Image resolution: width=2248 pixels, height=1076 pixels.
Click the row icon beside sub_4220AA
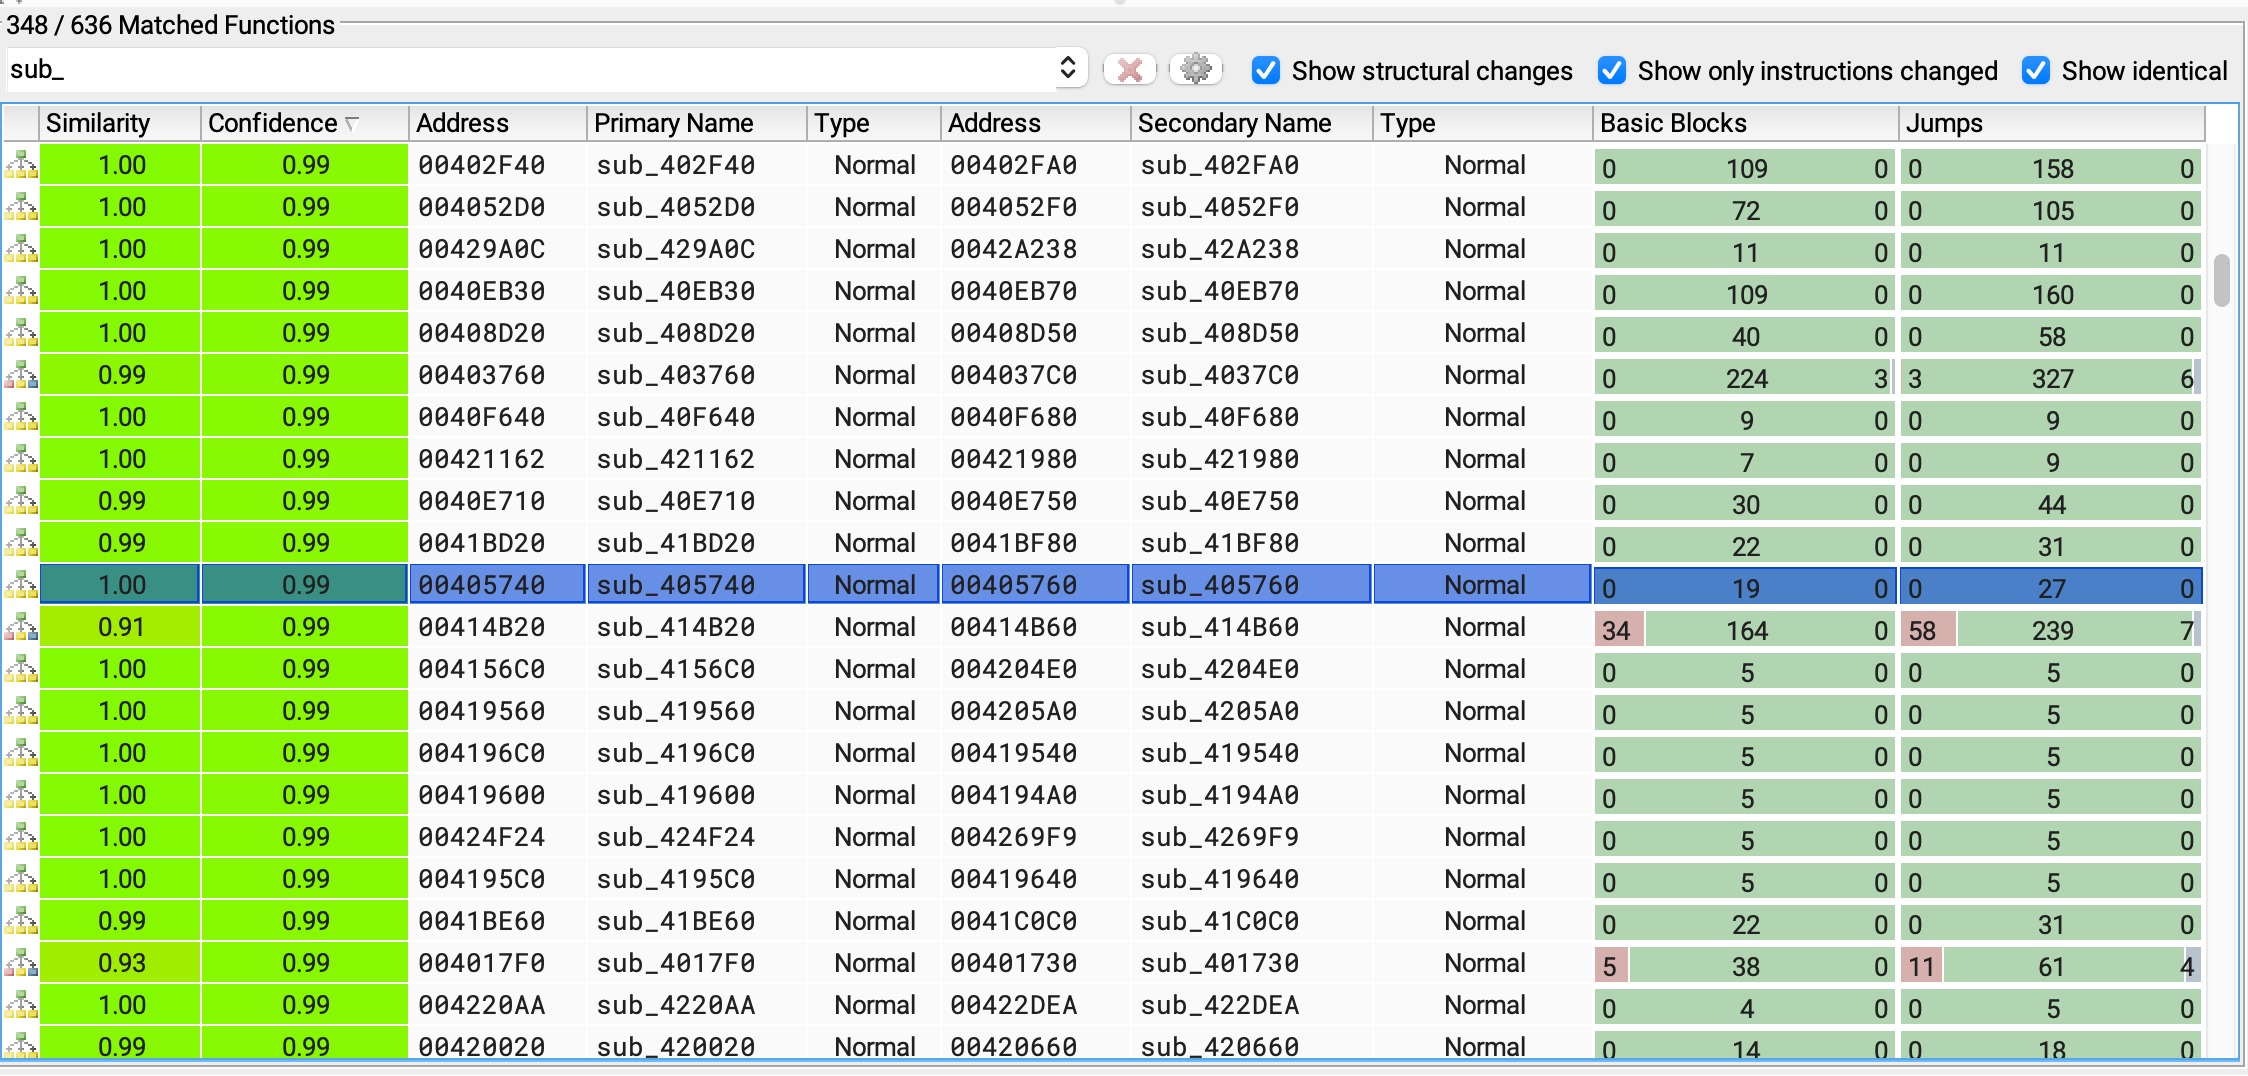coord(21,1005)
